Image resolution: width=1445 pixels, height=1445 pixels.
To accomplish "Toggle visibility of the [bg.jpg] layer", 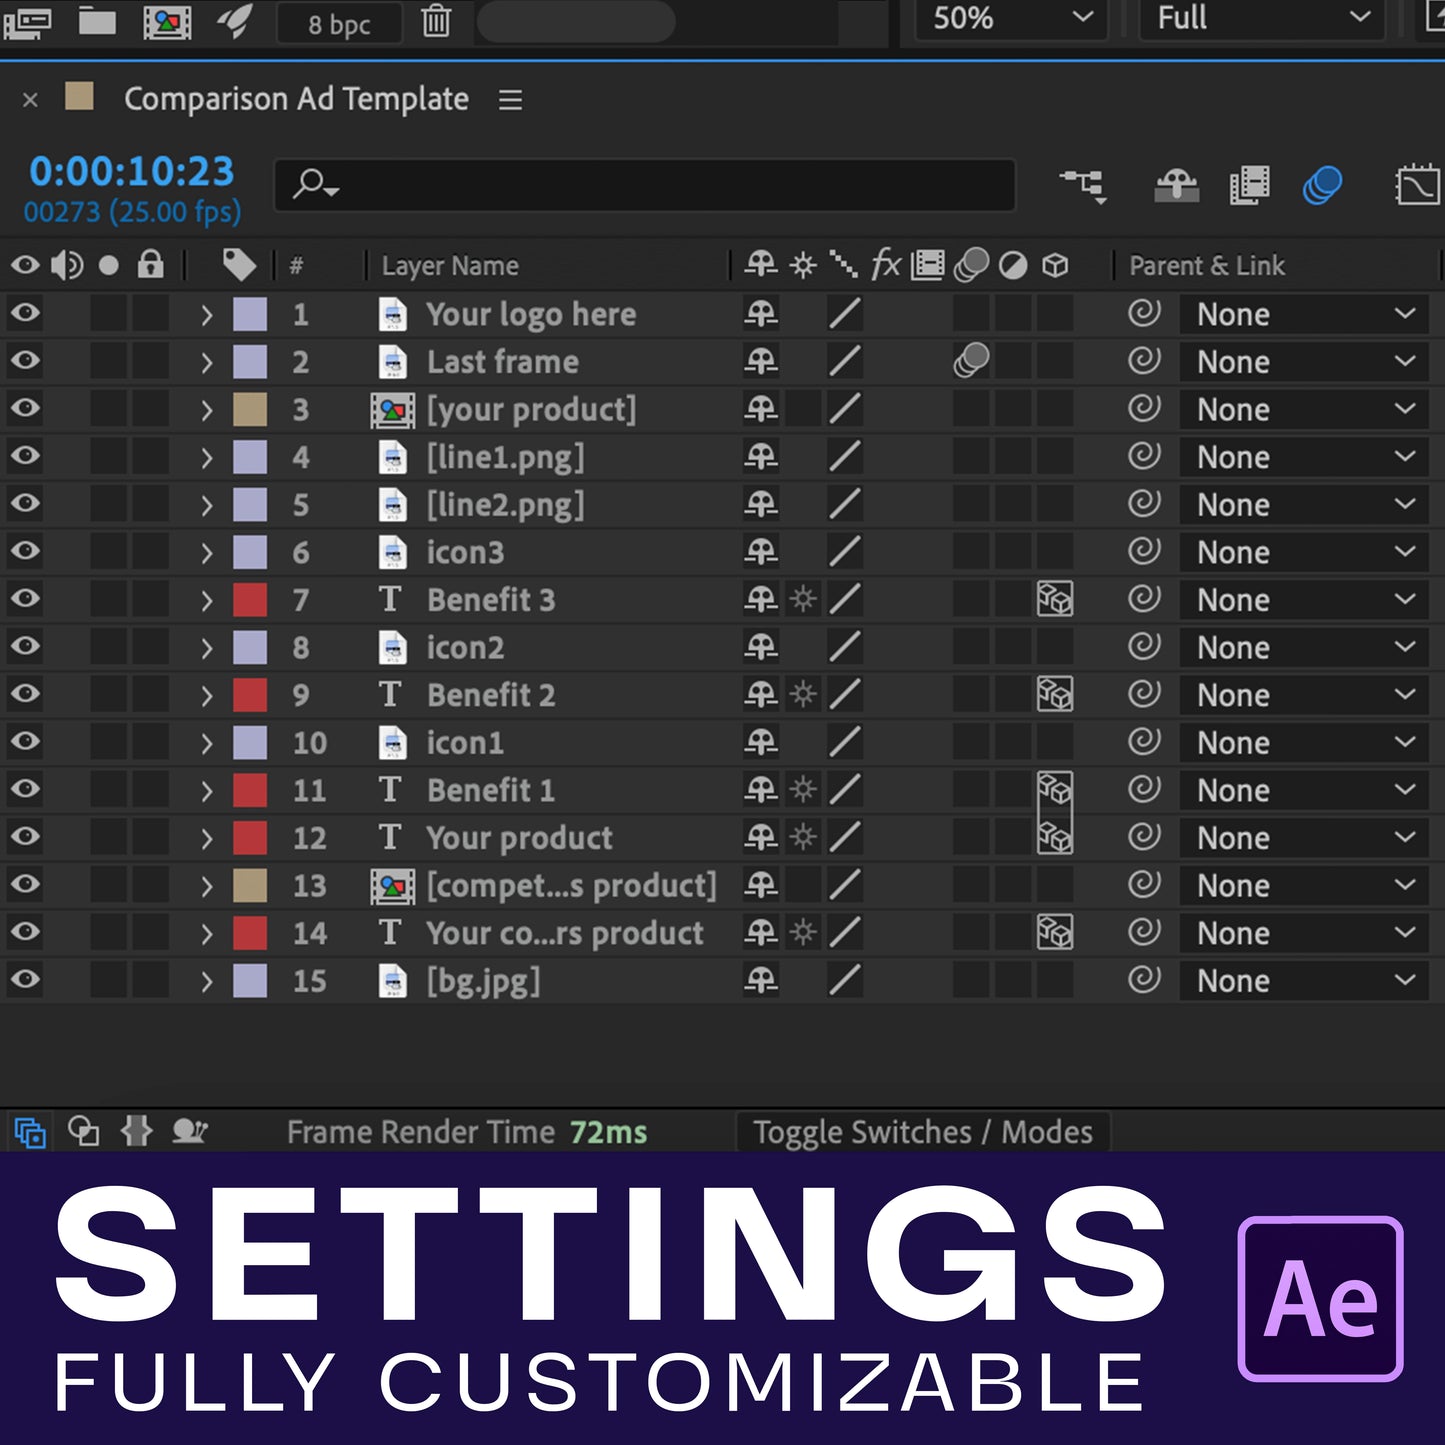I will [x=25, y=980].
